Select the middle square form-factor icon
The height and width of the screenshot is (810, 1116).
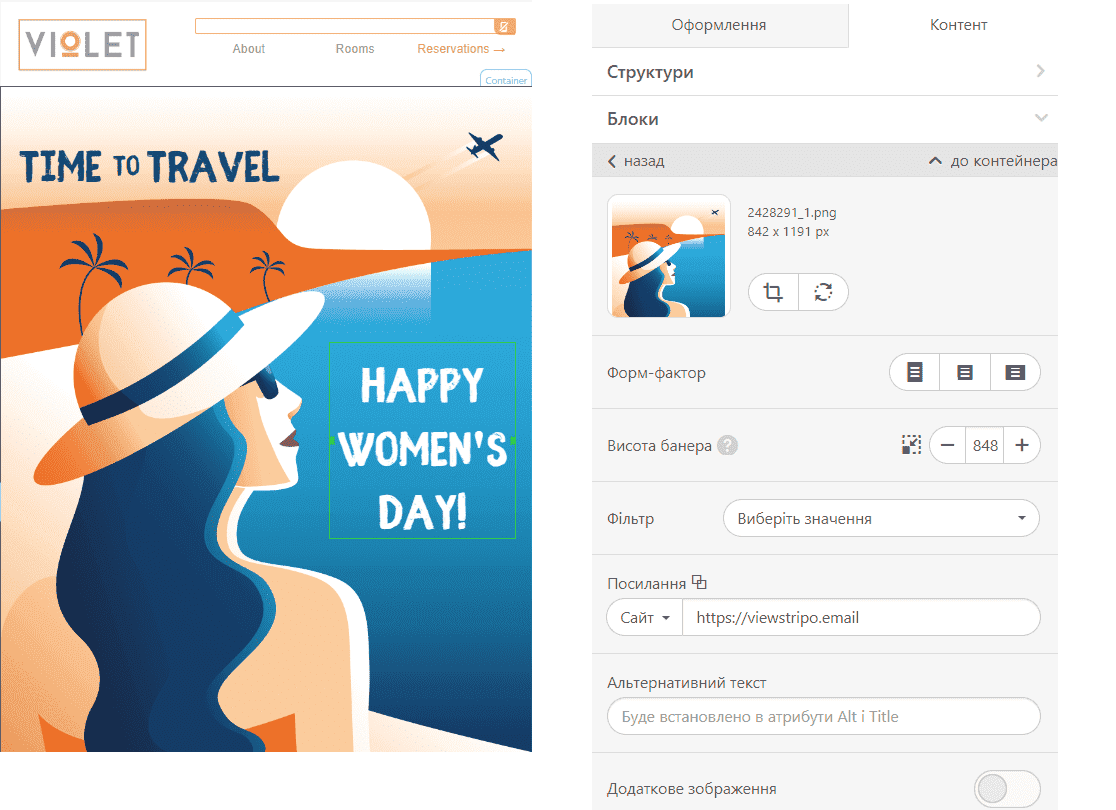[965, 372]
